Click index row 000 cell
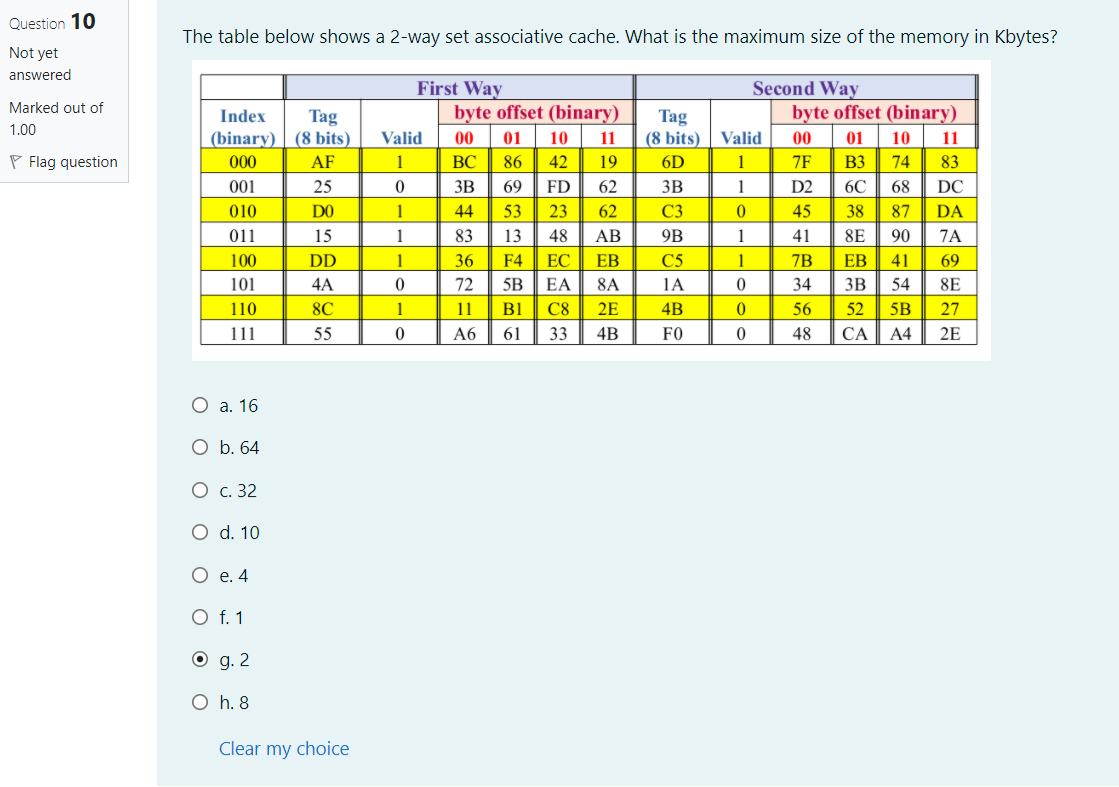 tap(243, 162)
